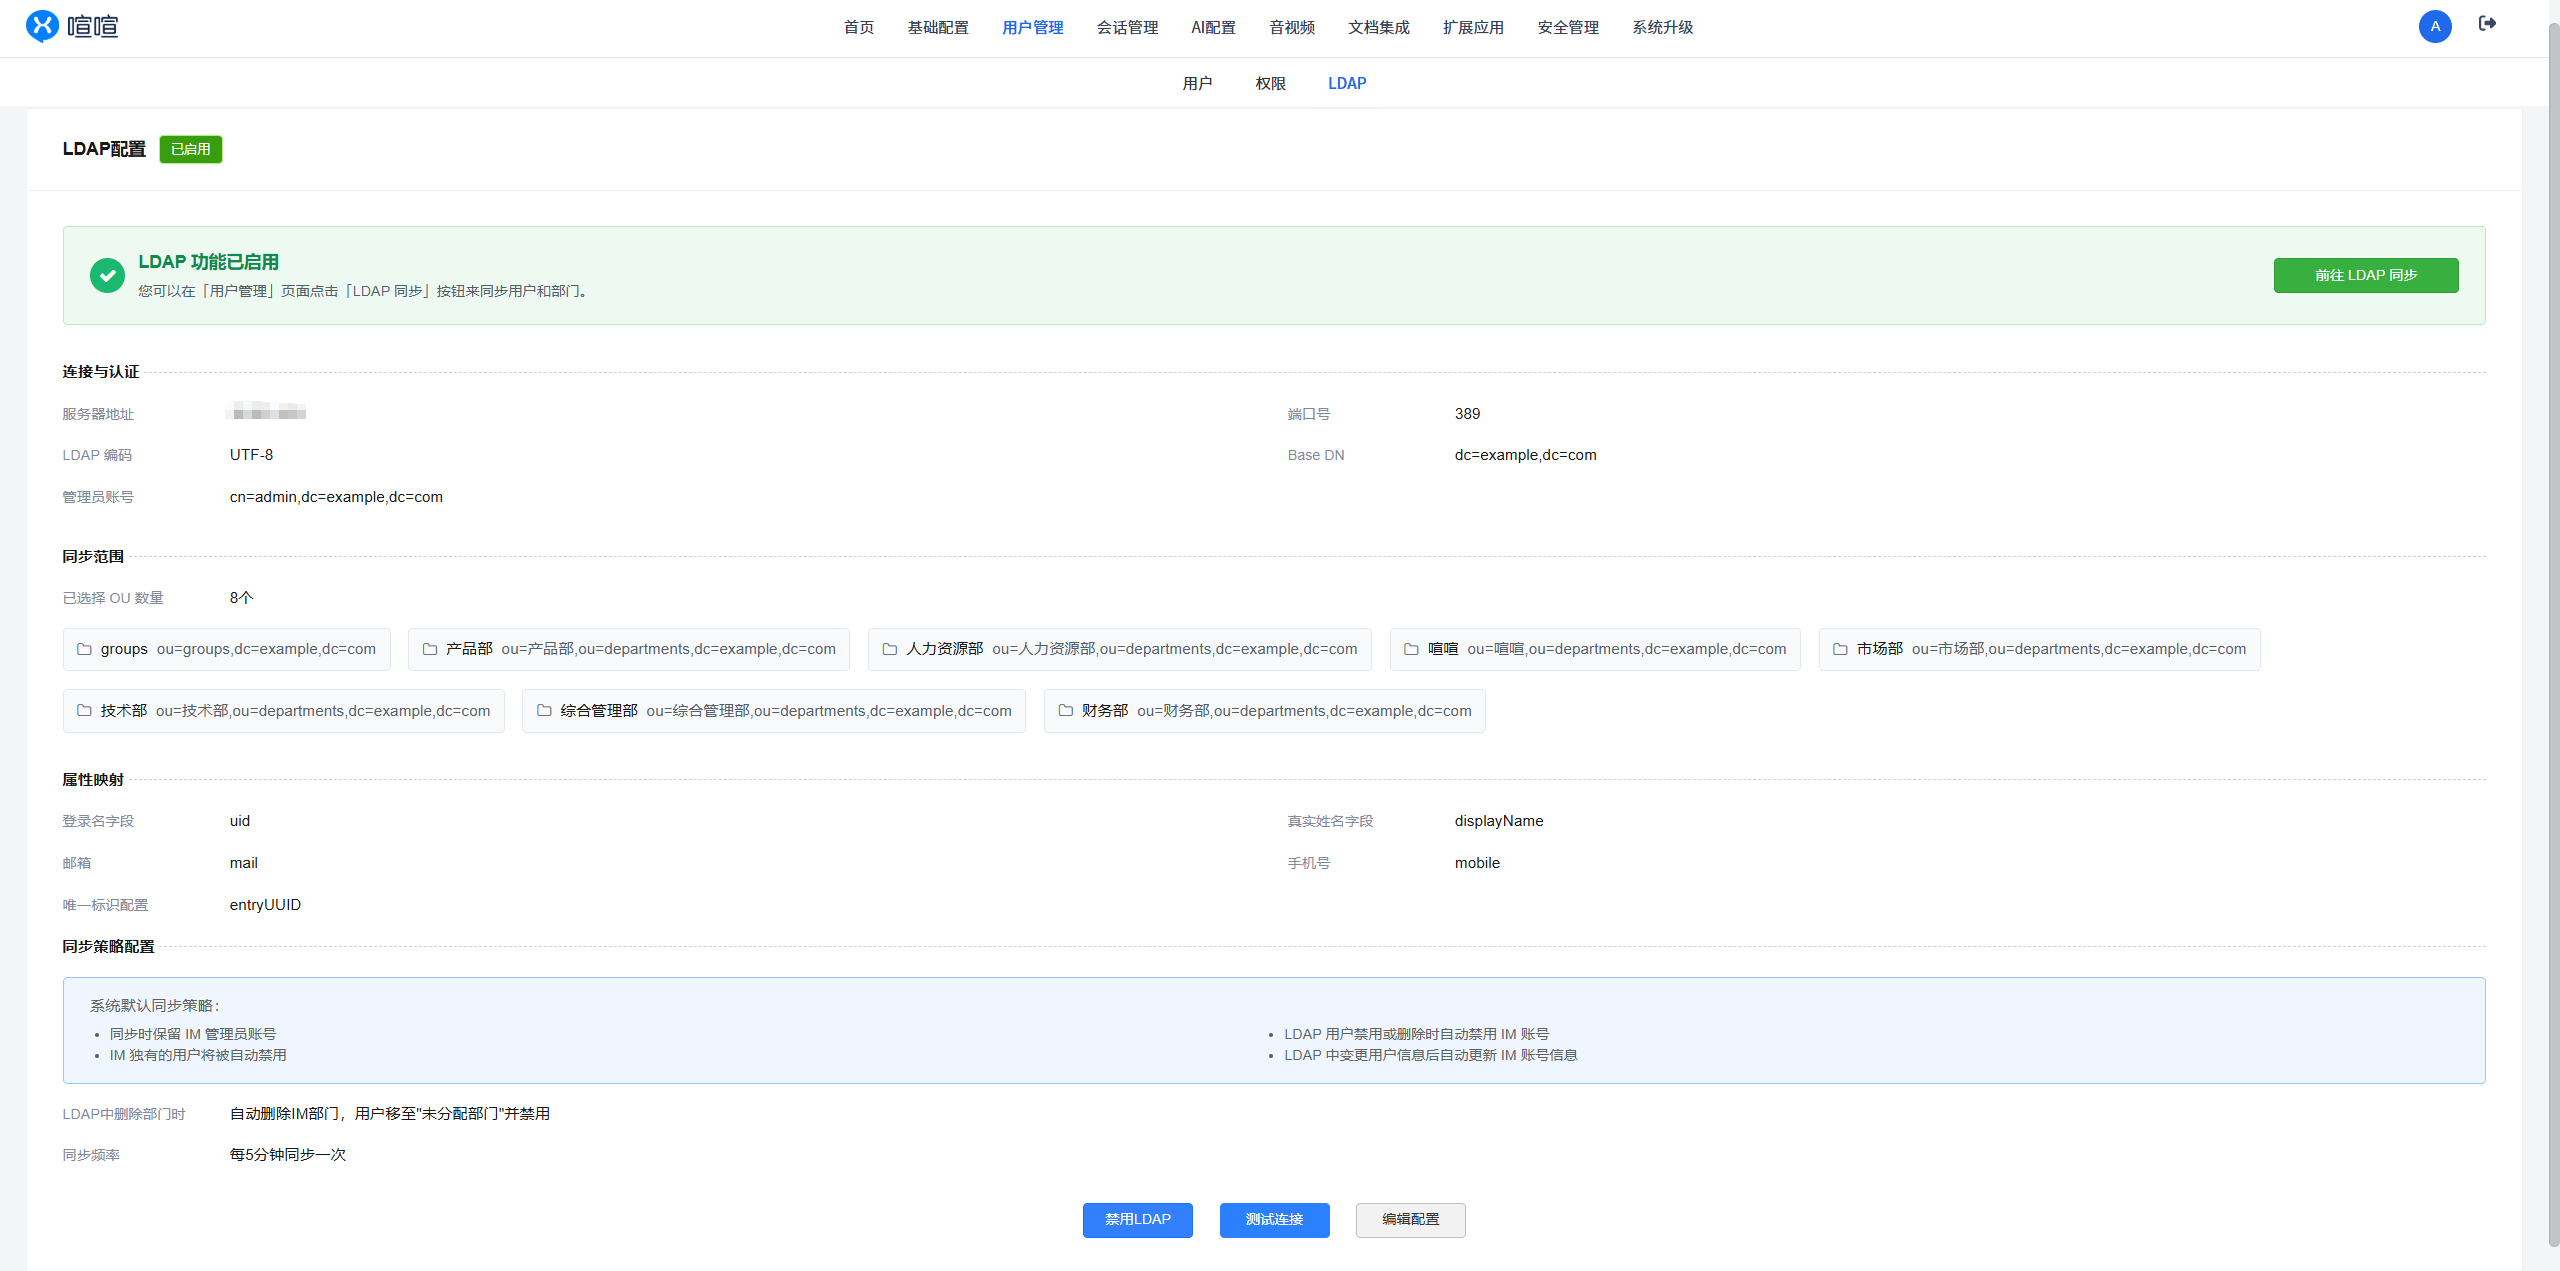Screen dimensions: 2560x1271
Task: Click the green LDAP enabled checkmark icon
Action: pyautogui.click(x=107, y=275)
